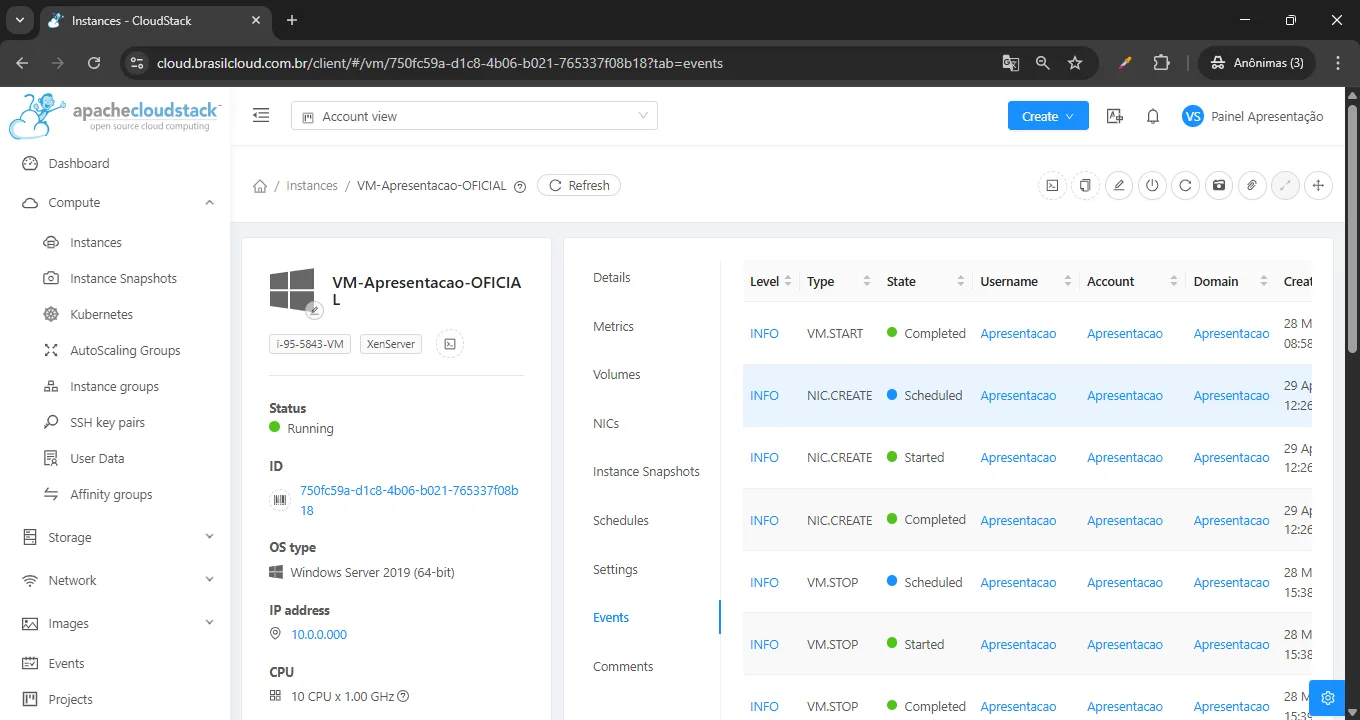Sort the State column
1360x720 pixels.
pyautogui.click(x=960, y=282)
